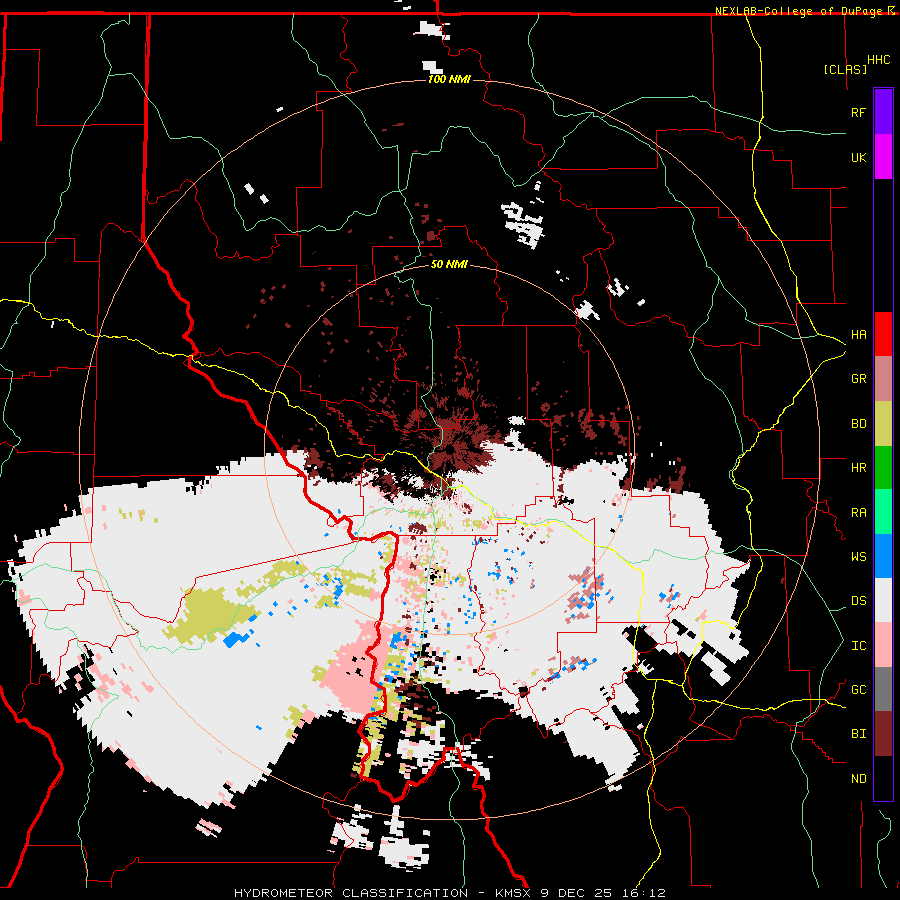The width and height of the screenshot is (900, 900).
Task: Click the RF purple legend swatch
Action: (x=883, y=112)
